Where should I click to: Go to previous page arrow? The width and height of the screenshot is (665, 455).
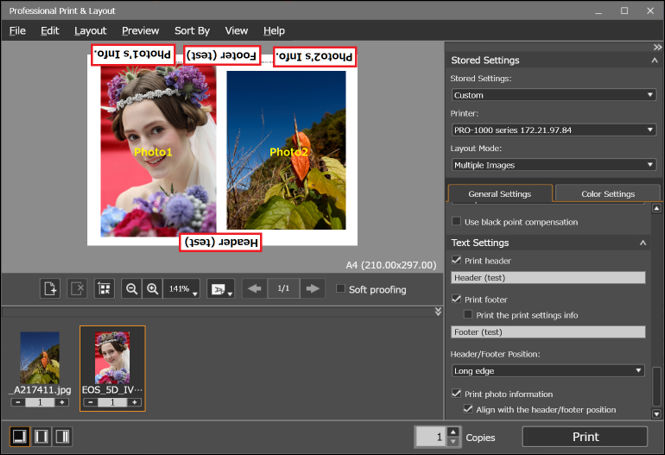point(254,289)
